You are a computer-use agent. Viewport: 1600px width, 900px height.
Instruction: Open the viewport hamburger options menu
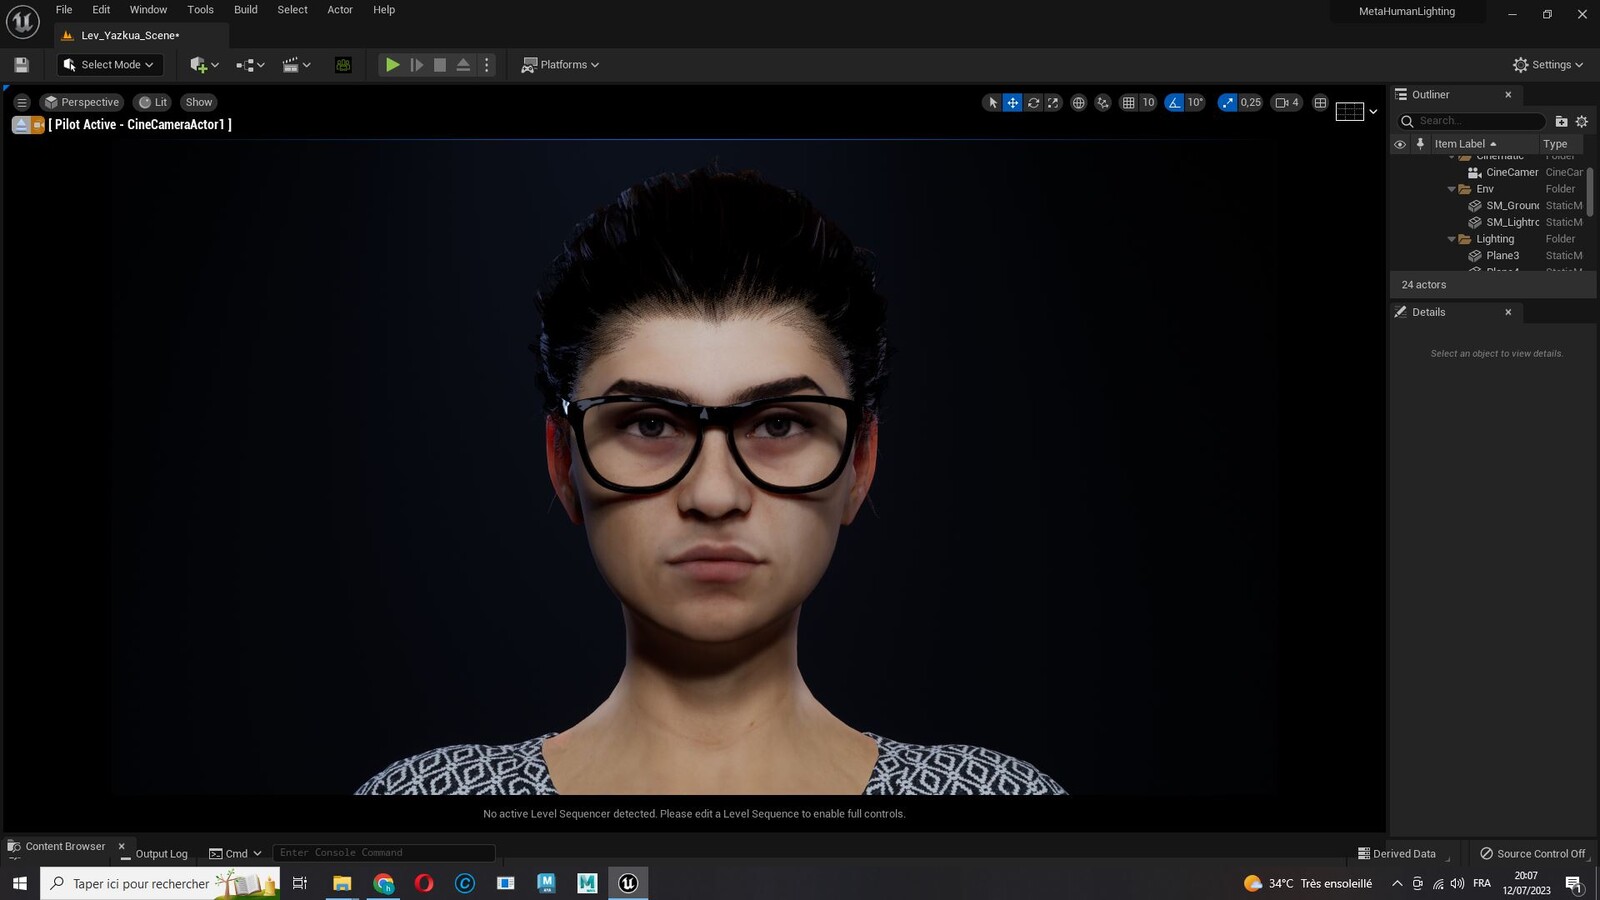(21, 102)
